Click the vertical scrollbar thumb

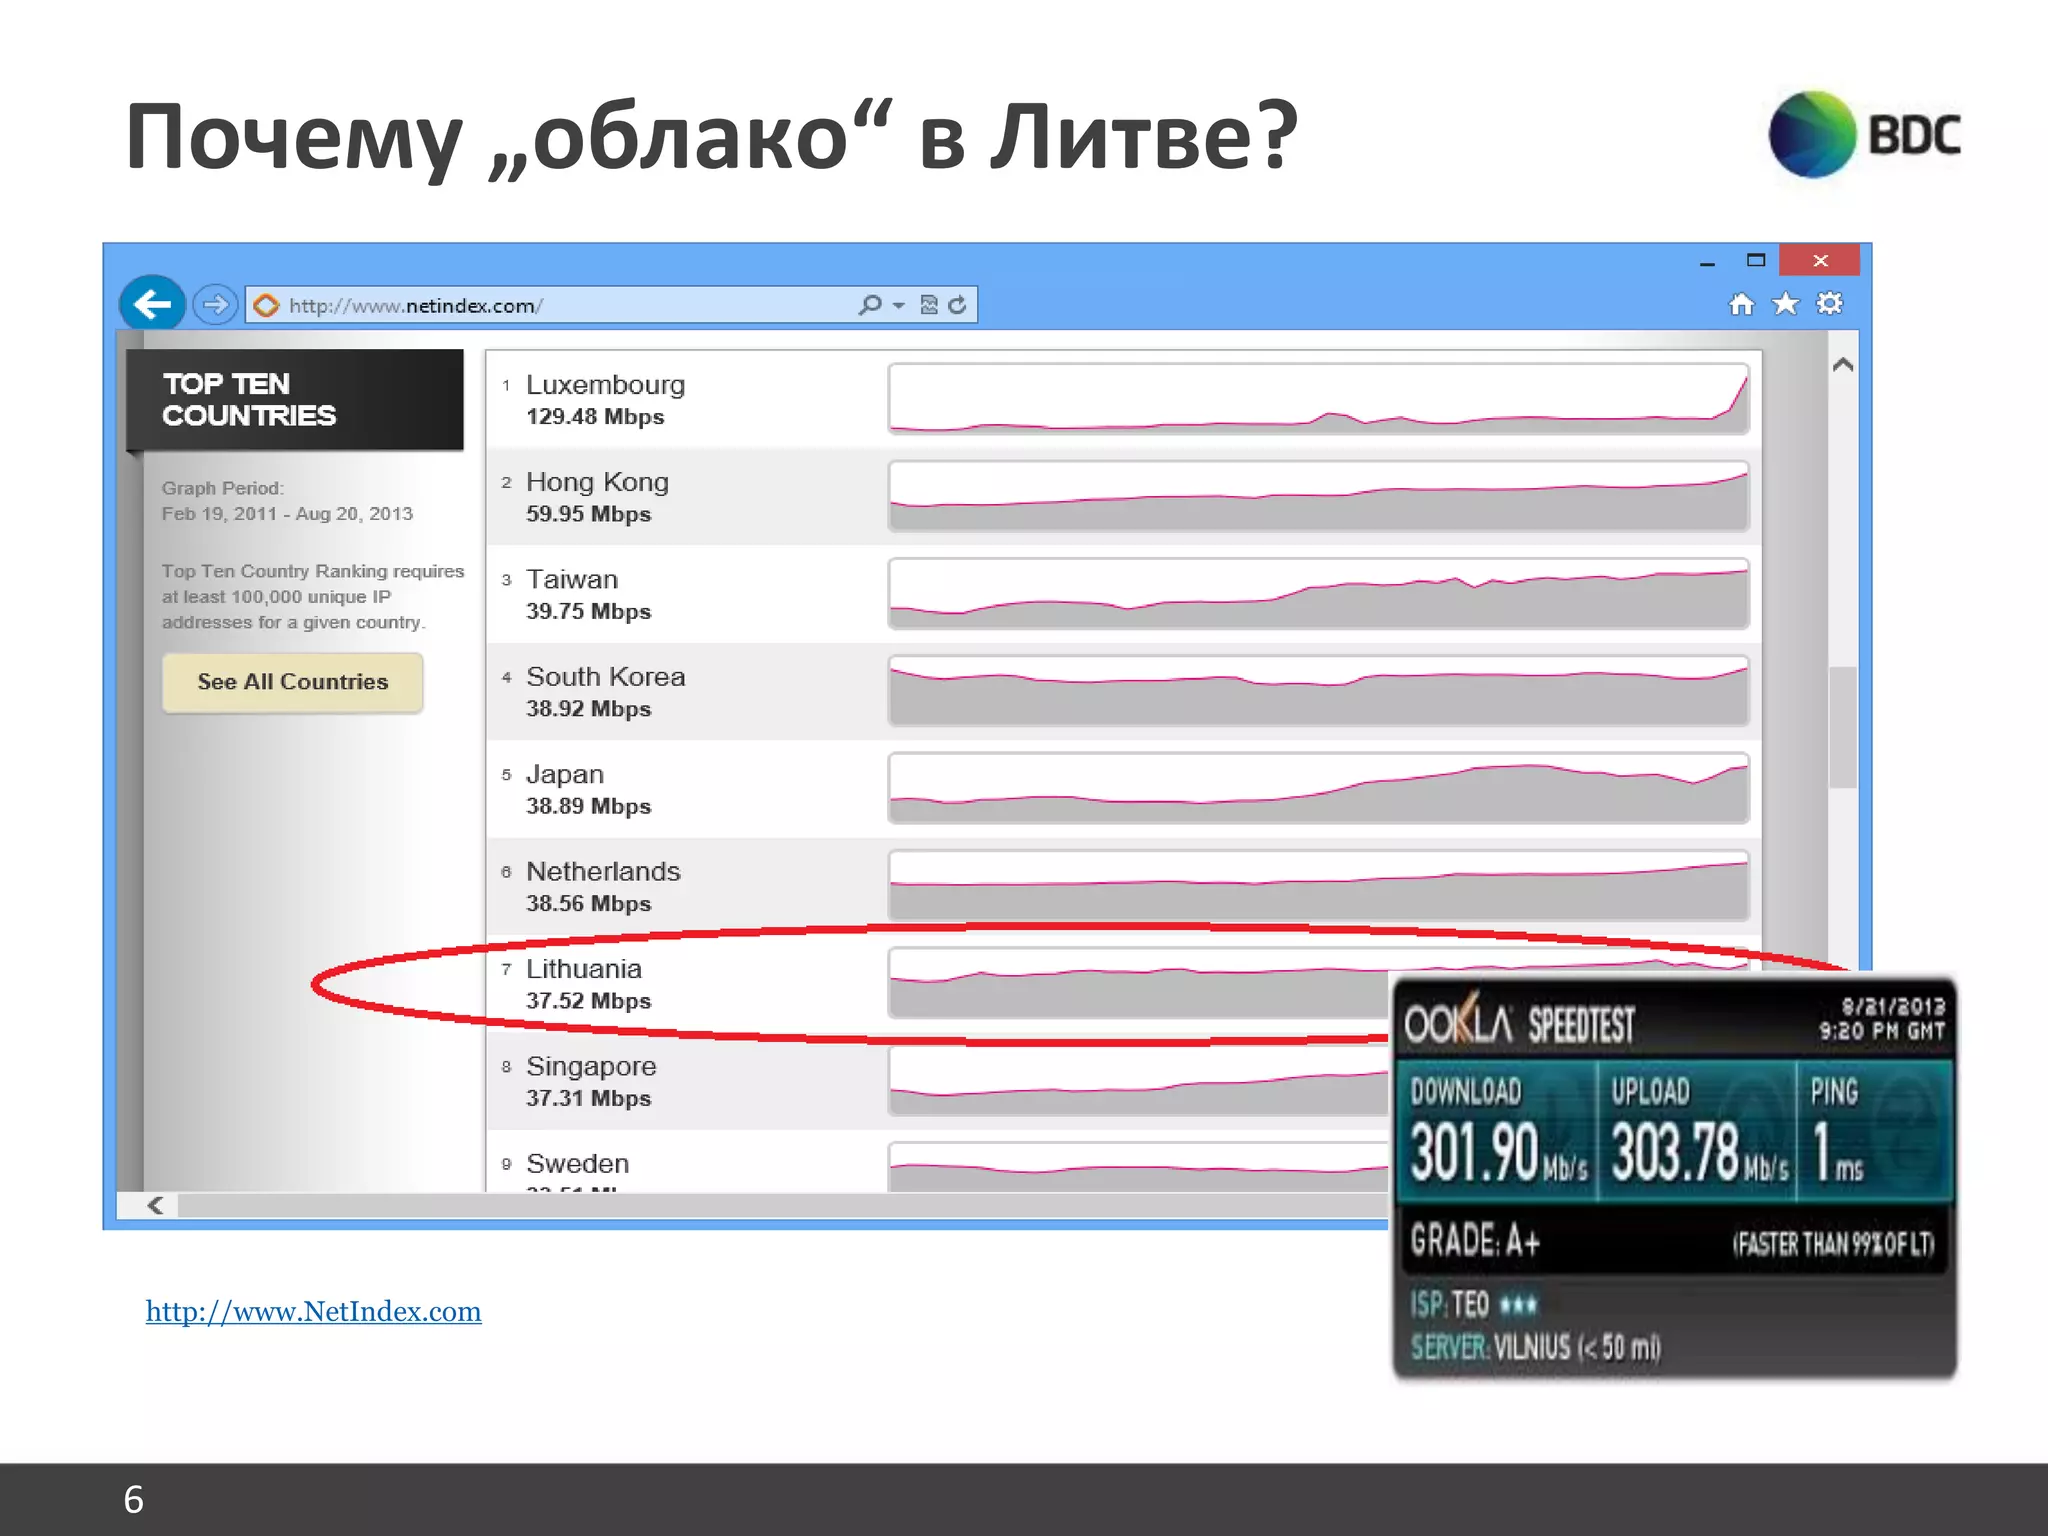pos(1843,727)
